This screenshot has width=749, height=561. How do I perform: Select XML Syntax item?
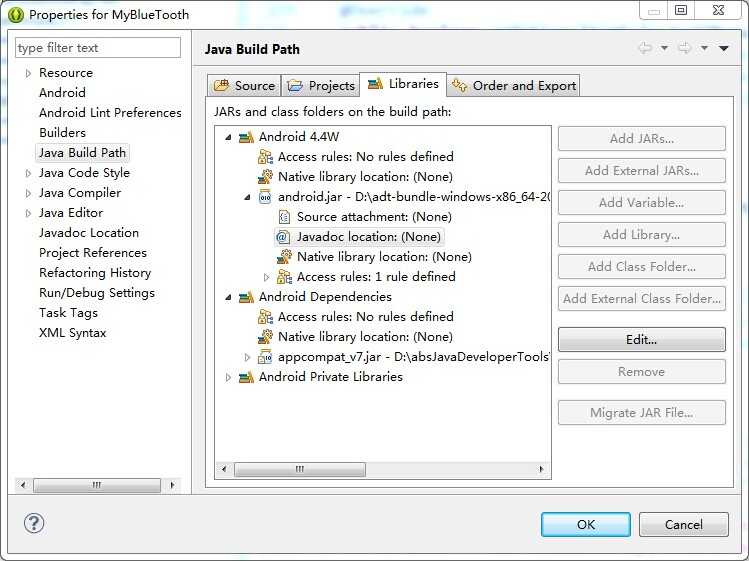coord(73,333)
